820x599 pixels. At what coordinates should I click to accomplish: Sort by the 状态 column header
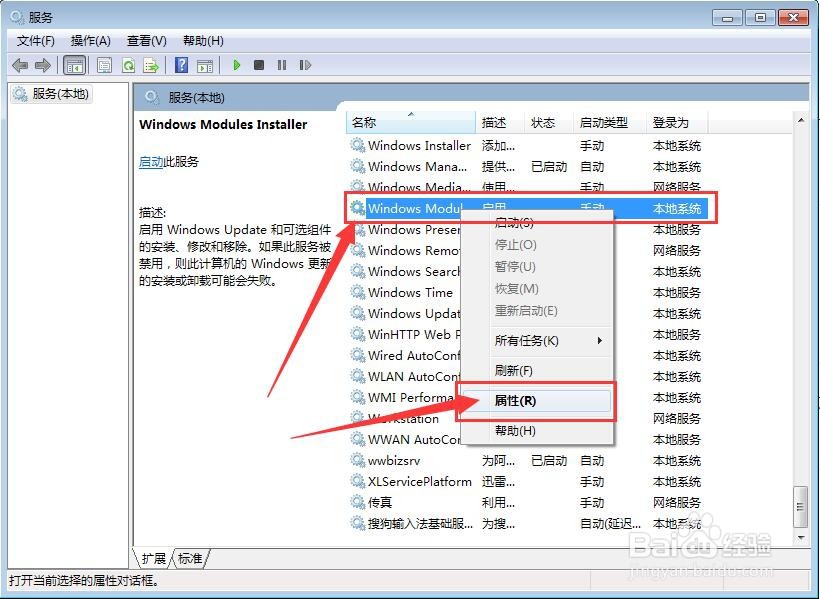pyautogui.click(x=549, y=122)
